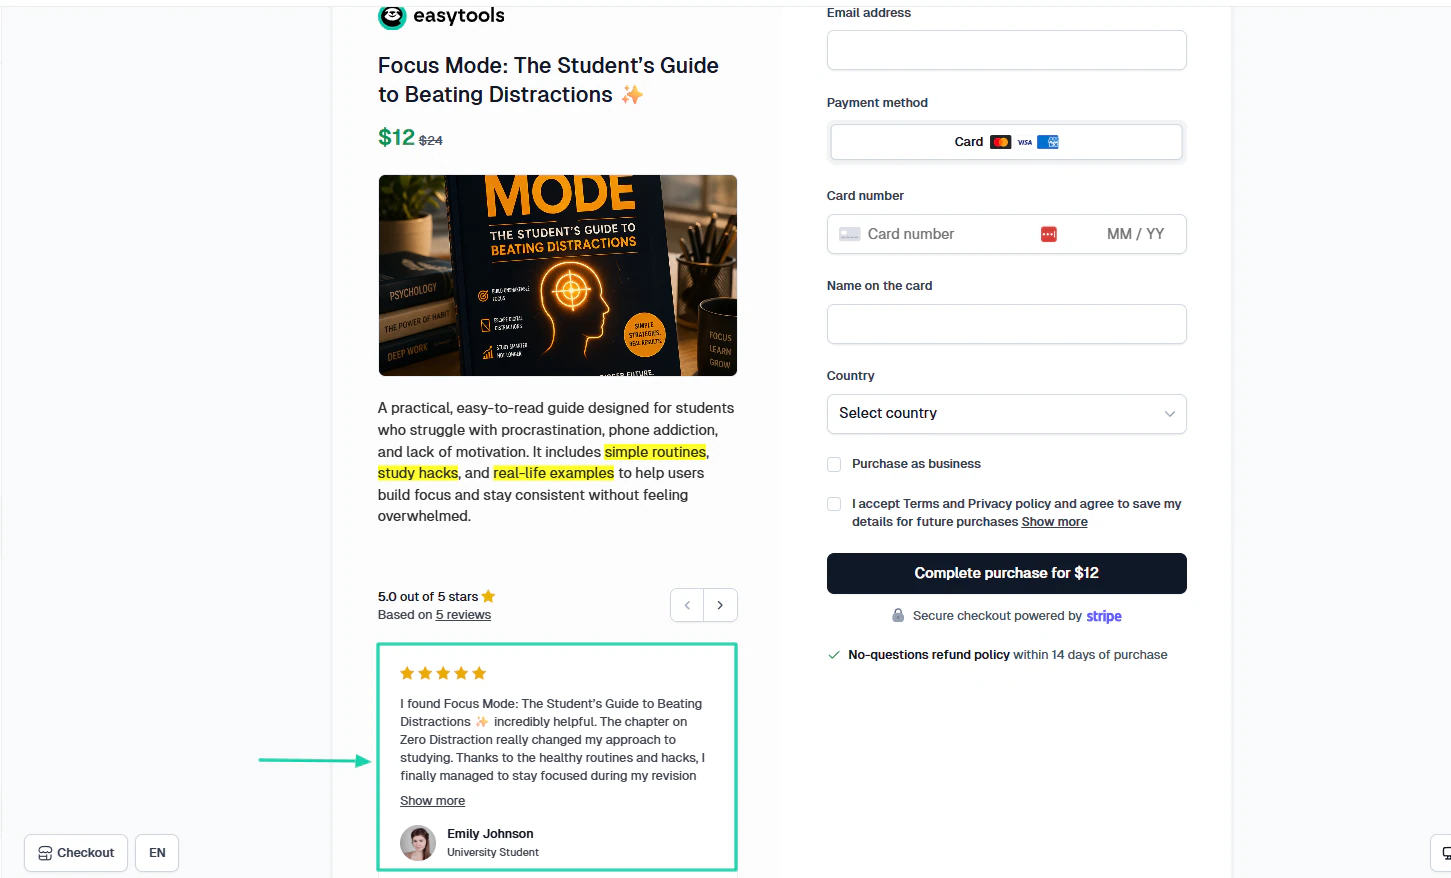The width and height of the screenshot is (1451, 878).
Task: Focus the Email address input field
Action: 1006,50
